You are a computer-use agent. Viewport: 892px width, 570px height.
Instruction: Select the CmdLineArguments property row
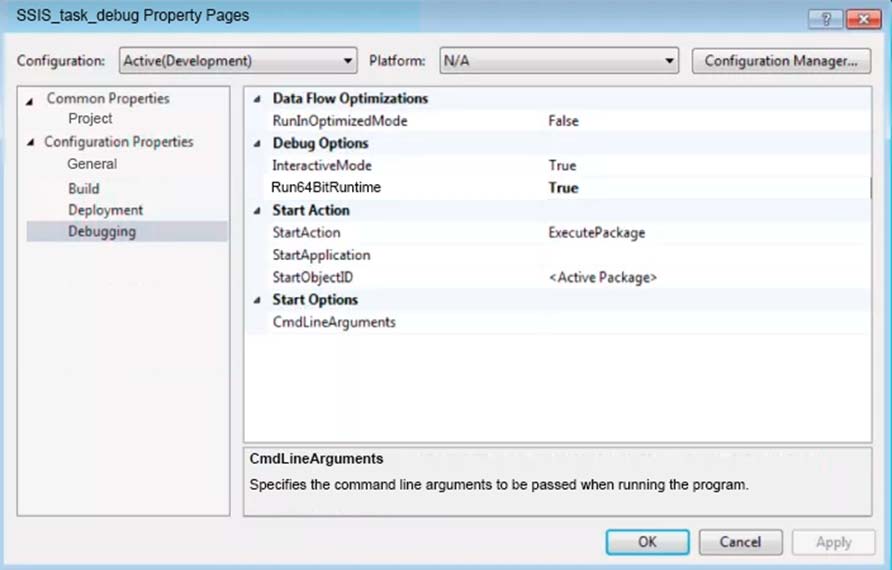(558, 322)
